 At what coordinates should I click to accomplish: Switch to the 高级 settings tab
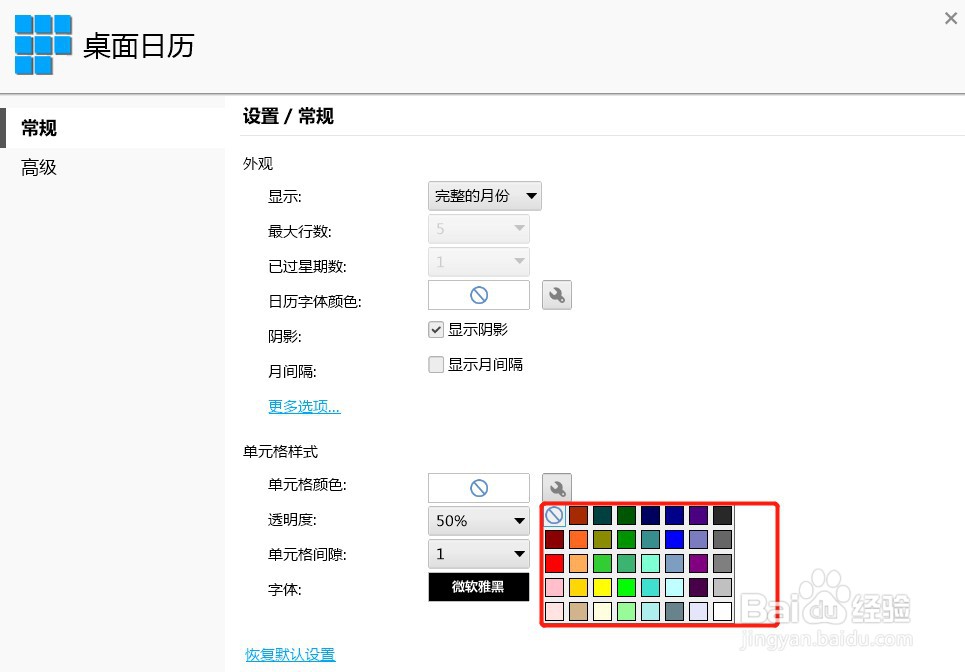click(38, 167)
